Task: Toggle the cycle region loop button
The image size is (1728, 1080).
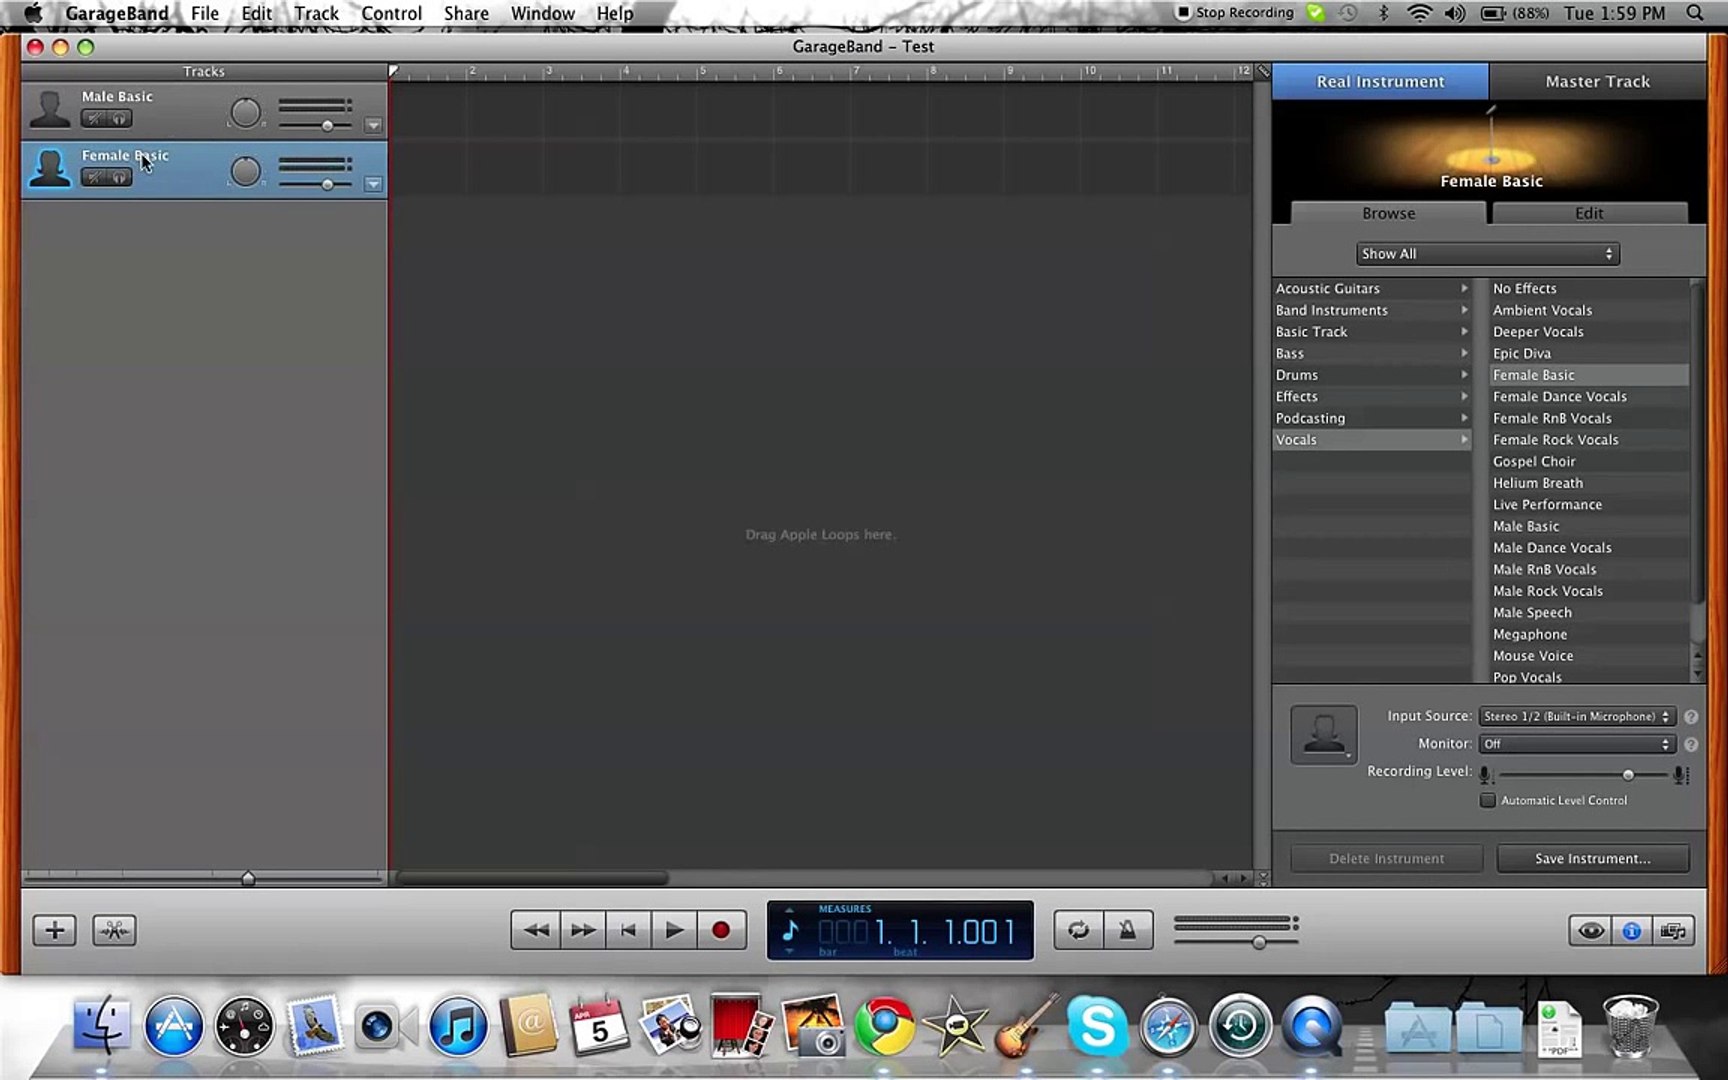Action: 1079,930
